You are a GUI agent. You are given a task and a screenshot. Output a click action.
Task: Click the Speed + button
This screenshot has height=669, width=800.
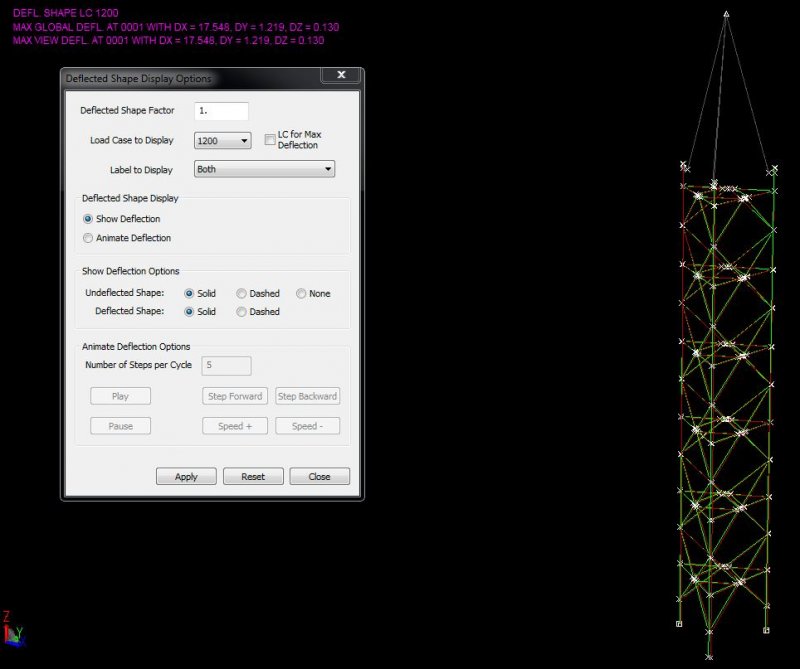[235, 426]
